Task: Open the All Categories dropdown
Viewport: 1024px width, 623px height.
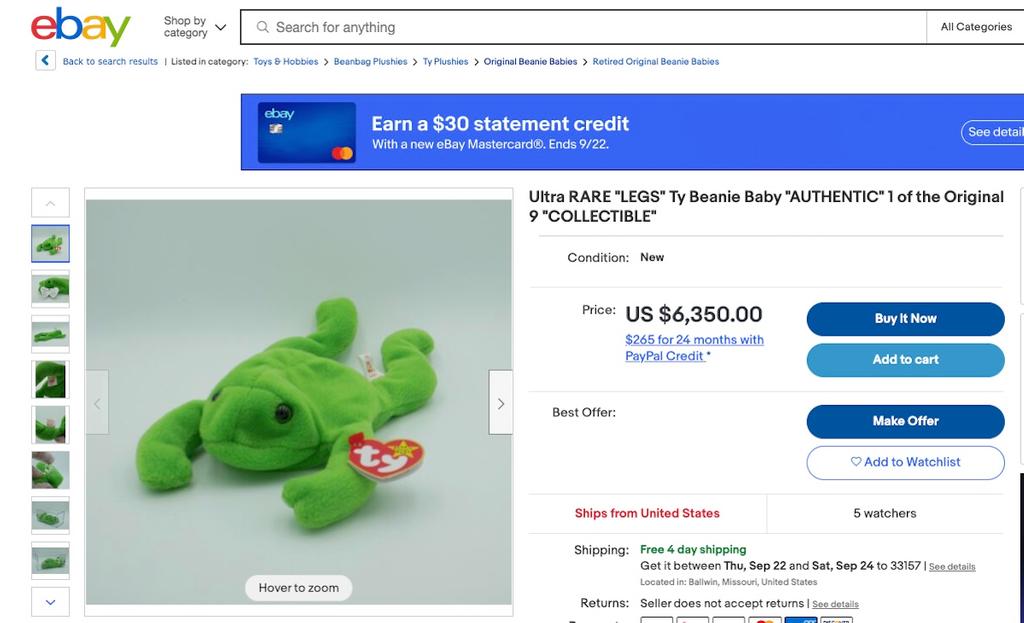Action: coord(976,27)
